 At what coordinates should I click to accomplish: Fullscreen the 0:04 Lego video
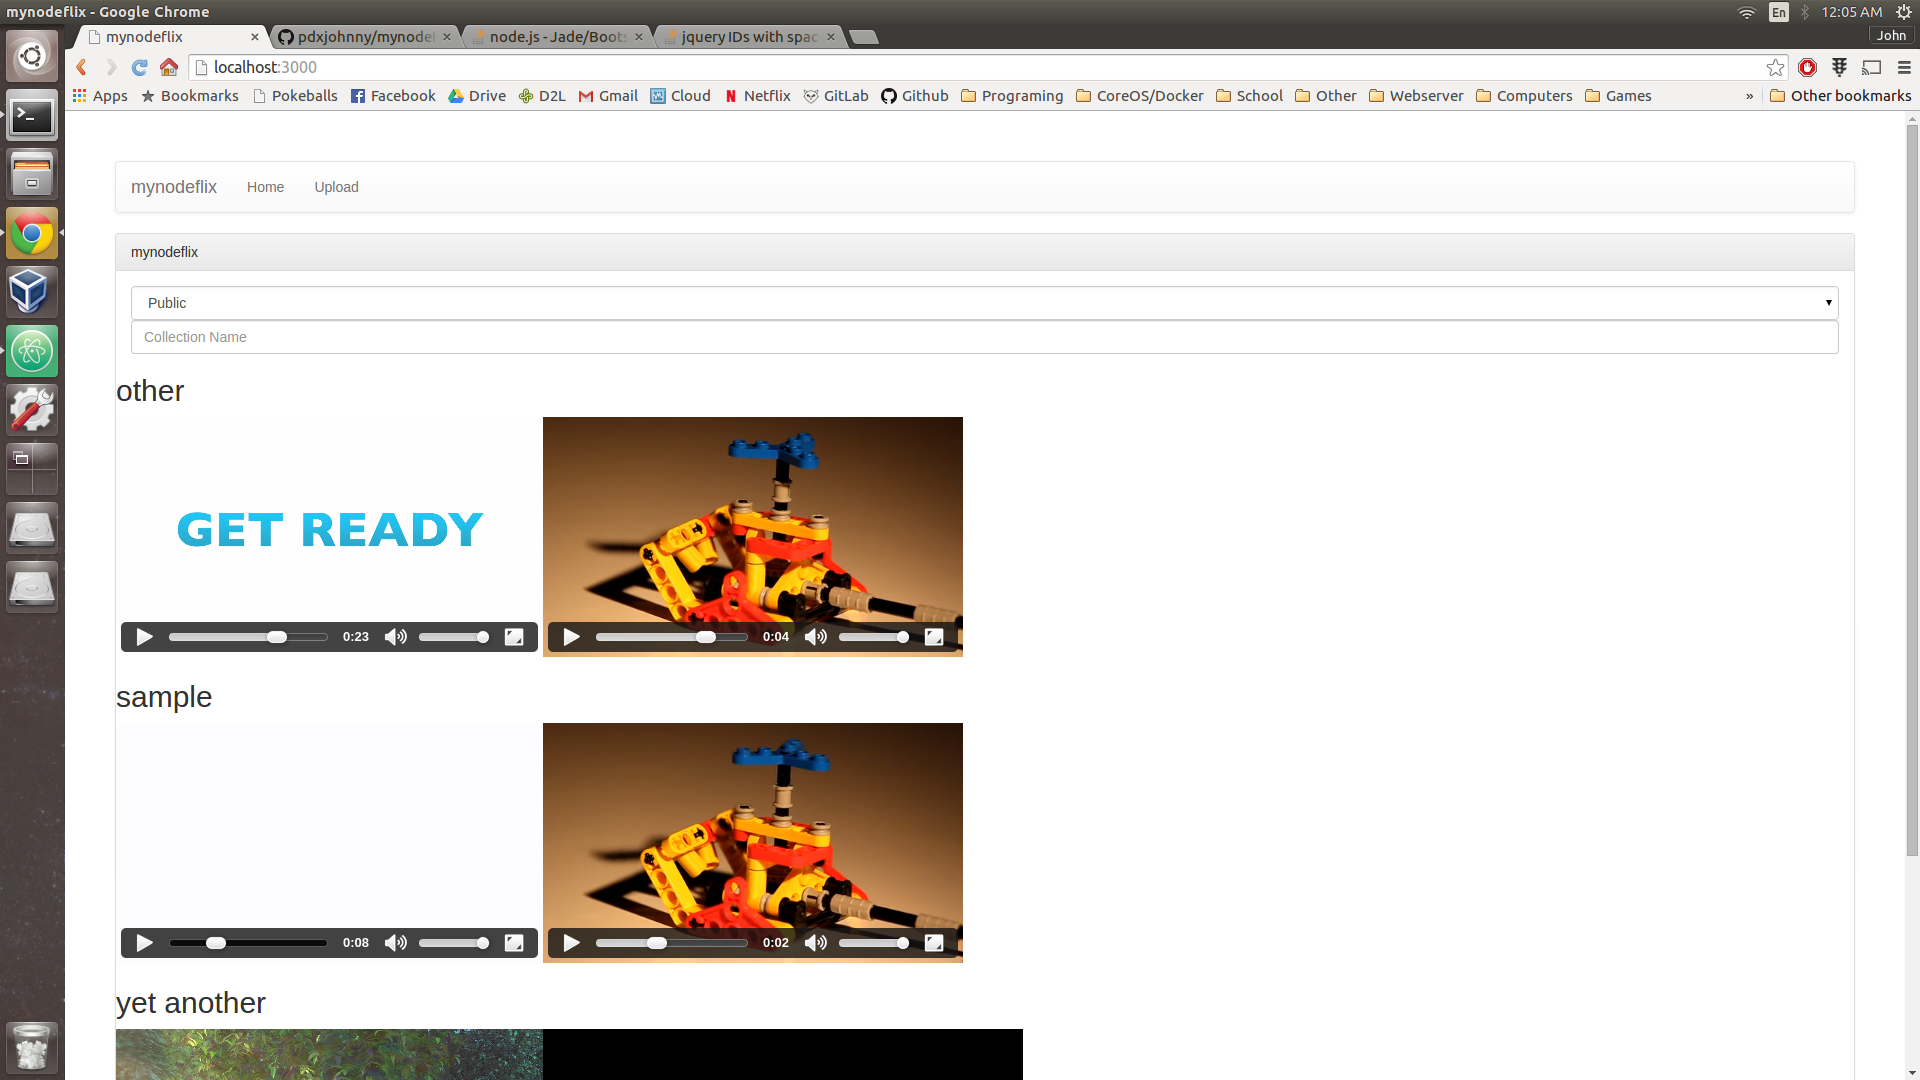934,637
